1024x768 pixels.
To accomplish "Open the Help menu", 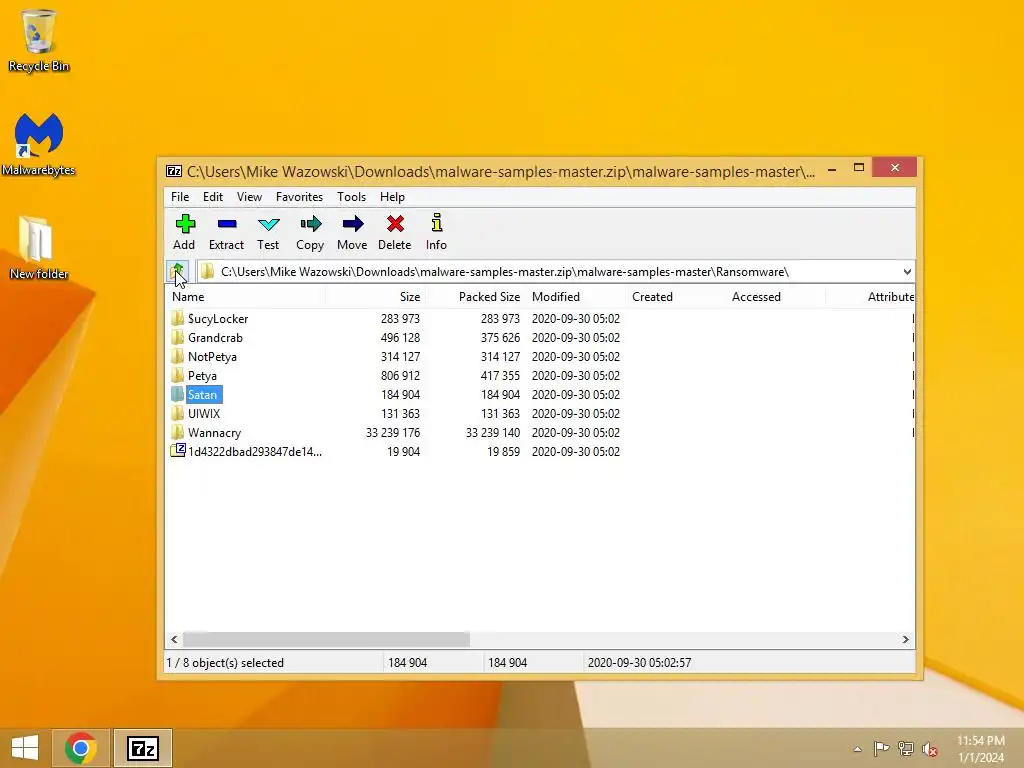I will (x=392, y=197).
